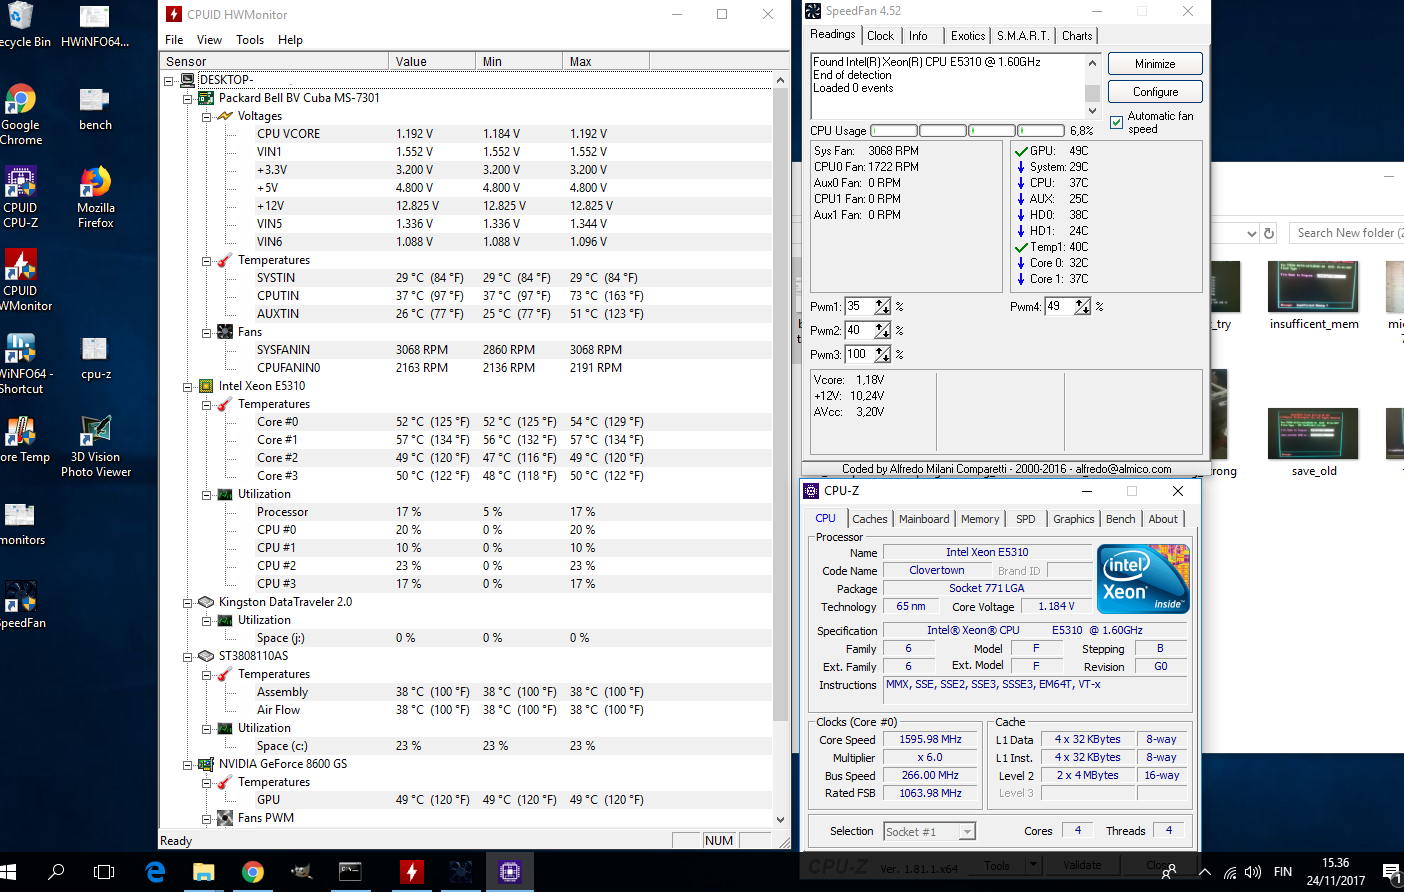Open the Tools menu in HWMonitor
1404x892 pixels.
250,40
